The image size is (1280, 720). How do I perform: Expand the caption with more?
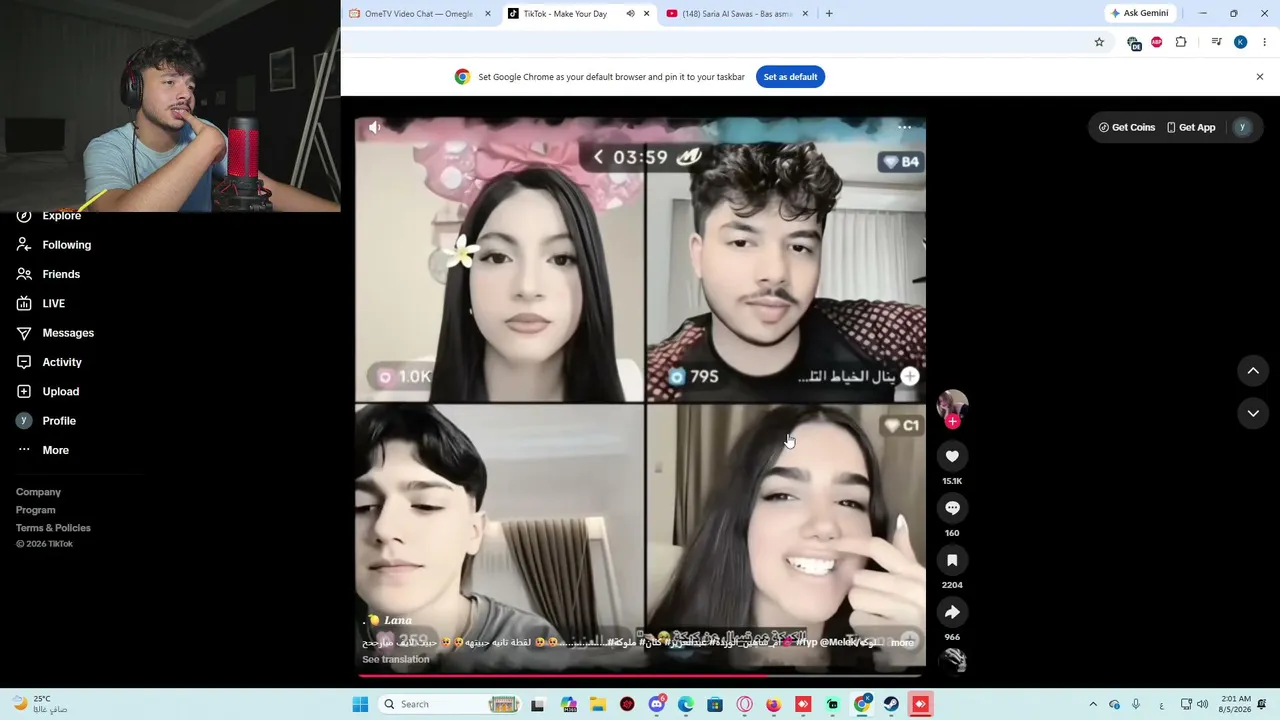(x=902, y=642)
